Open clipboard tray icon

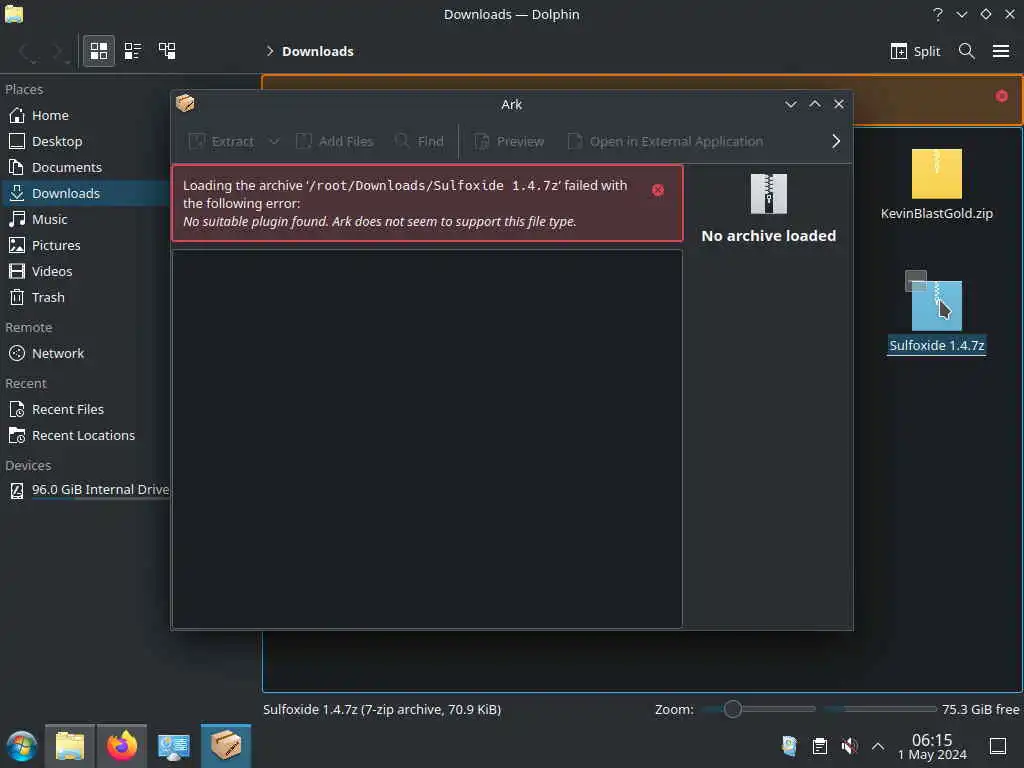pyautogui.click(x=820, y=746)
